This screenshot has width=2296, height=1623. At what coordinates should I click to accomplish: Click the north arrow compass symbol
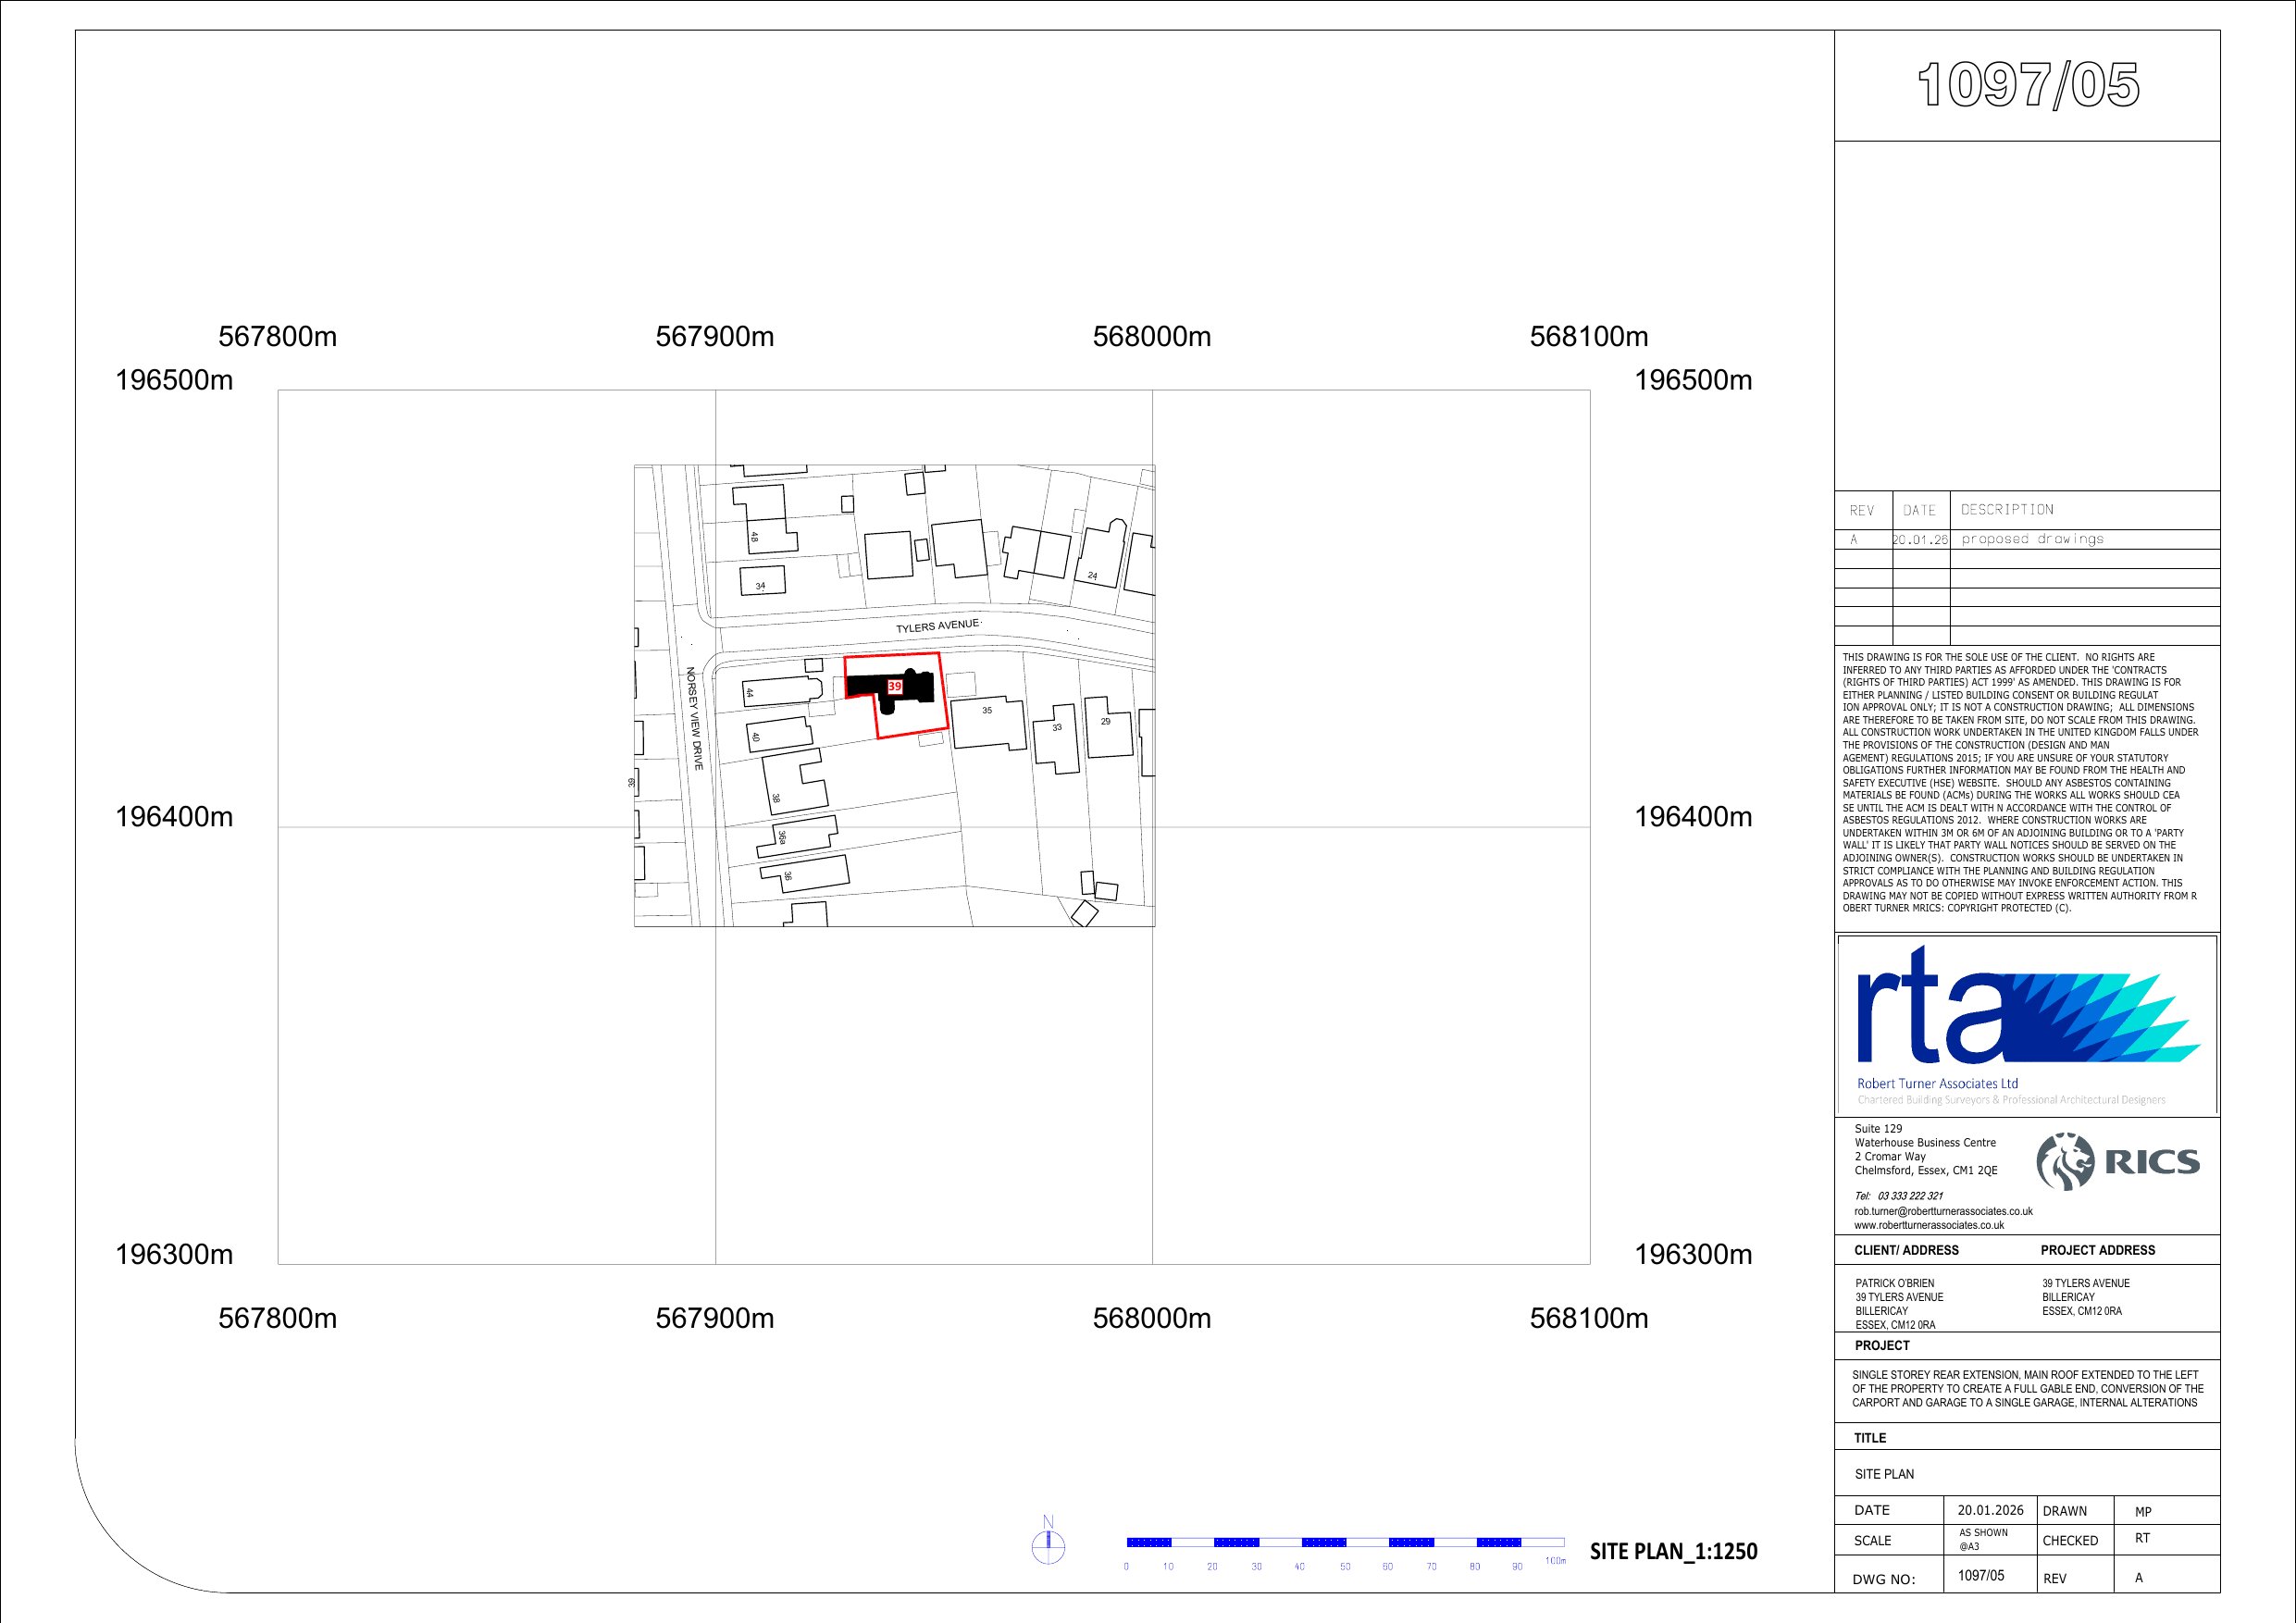(x=1048, y=1545)
